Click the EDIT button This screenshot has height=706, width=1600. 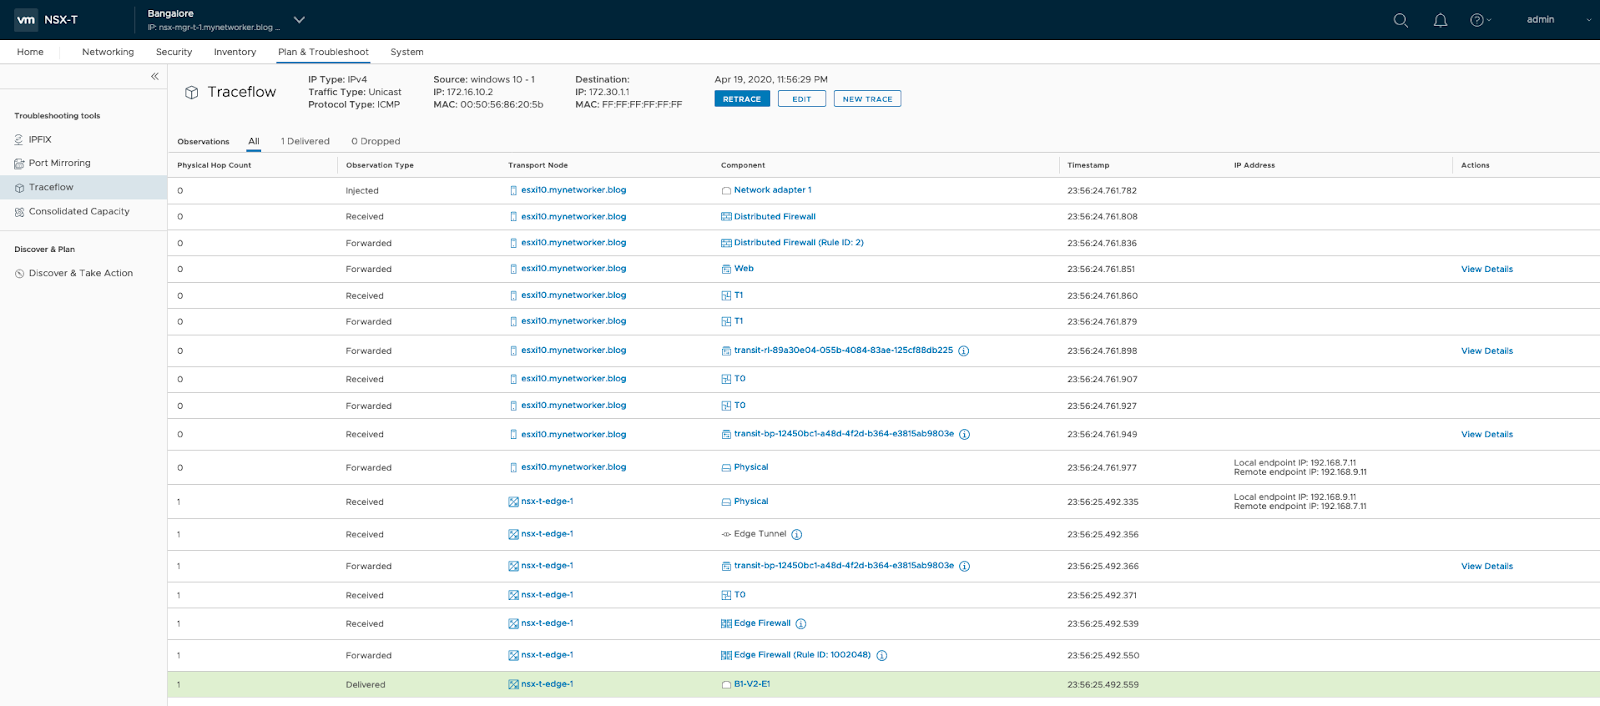coord(802,99)
